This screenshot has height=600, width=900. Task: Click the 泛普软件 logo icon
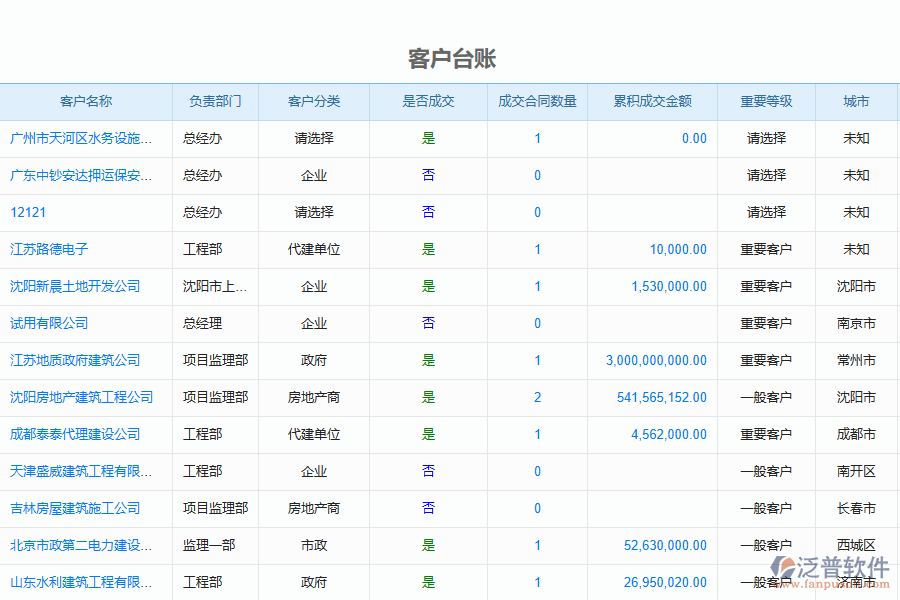[782, 567]
